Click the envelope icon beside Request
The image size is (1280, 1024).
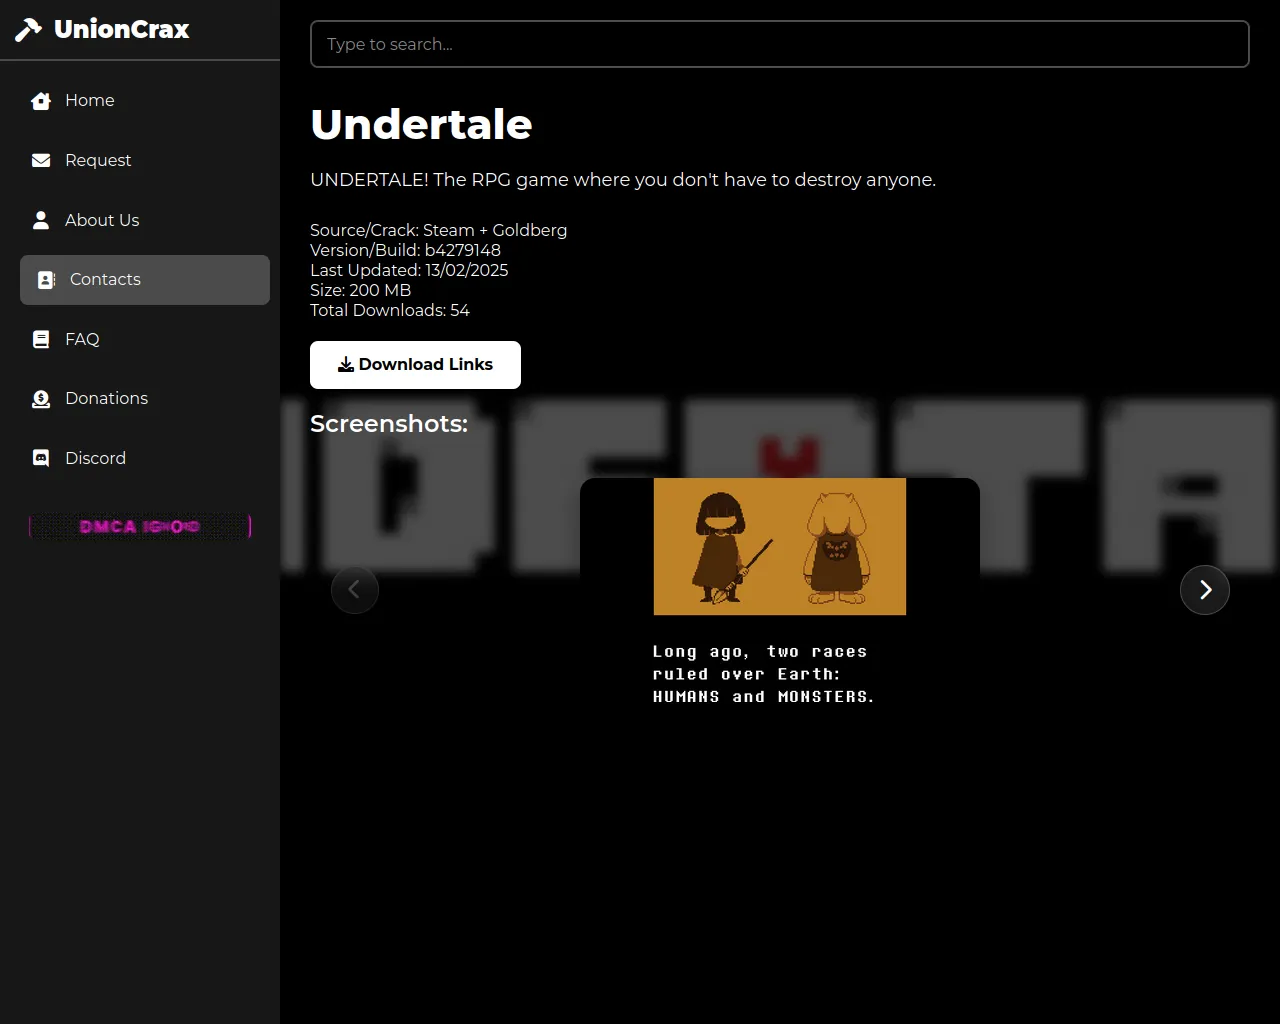click(41, 161)
